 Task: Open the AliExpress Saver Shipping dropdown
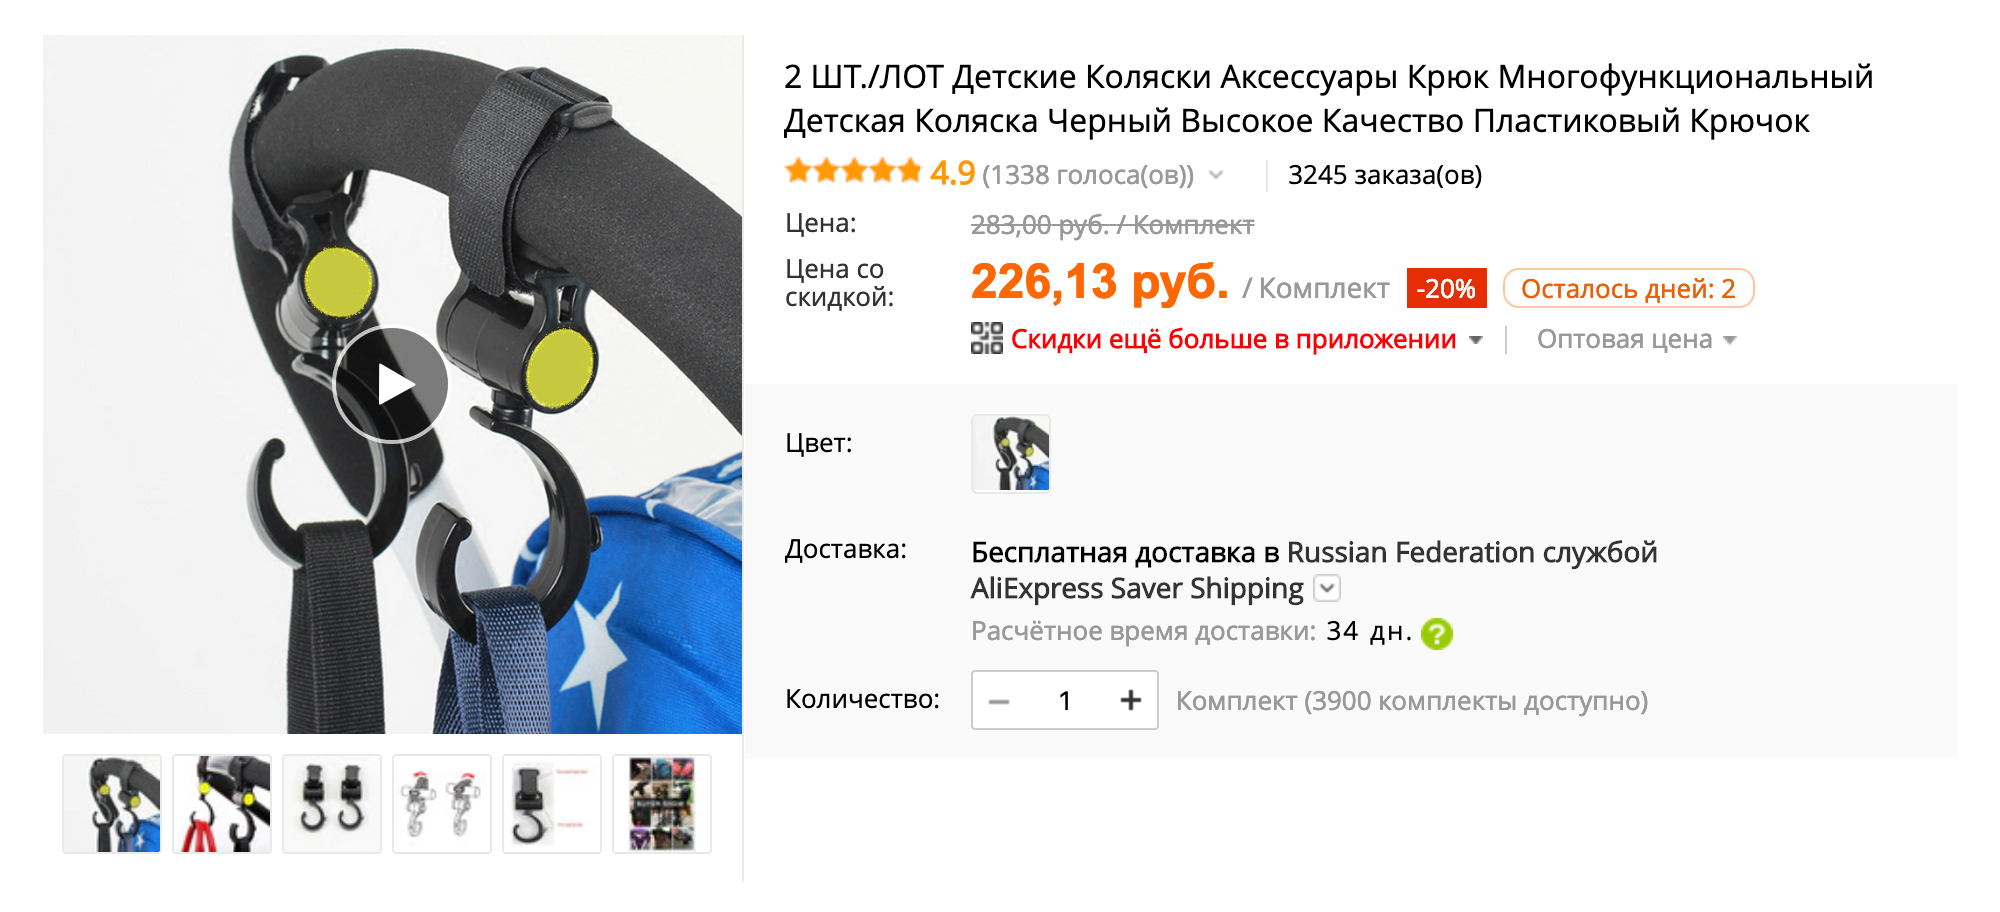pos(1327,588)
